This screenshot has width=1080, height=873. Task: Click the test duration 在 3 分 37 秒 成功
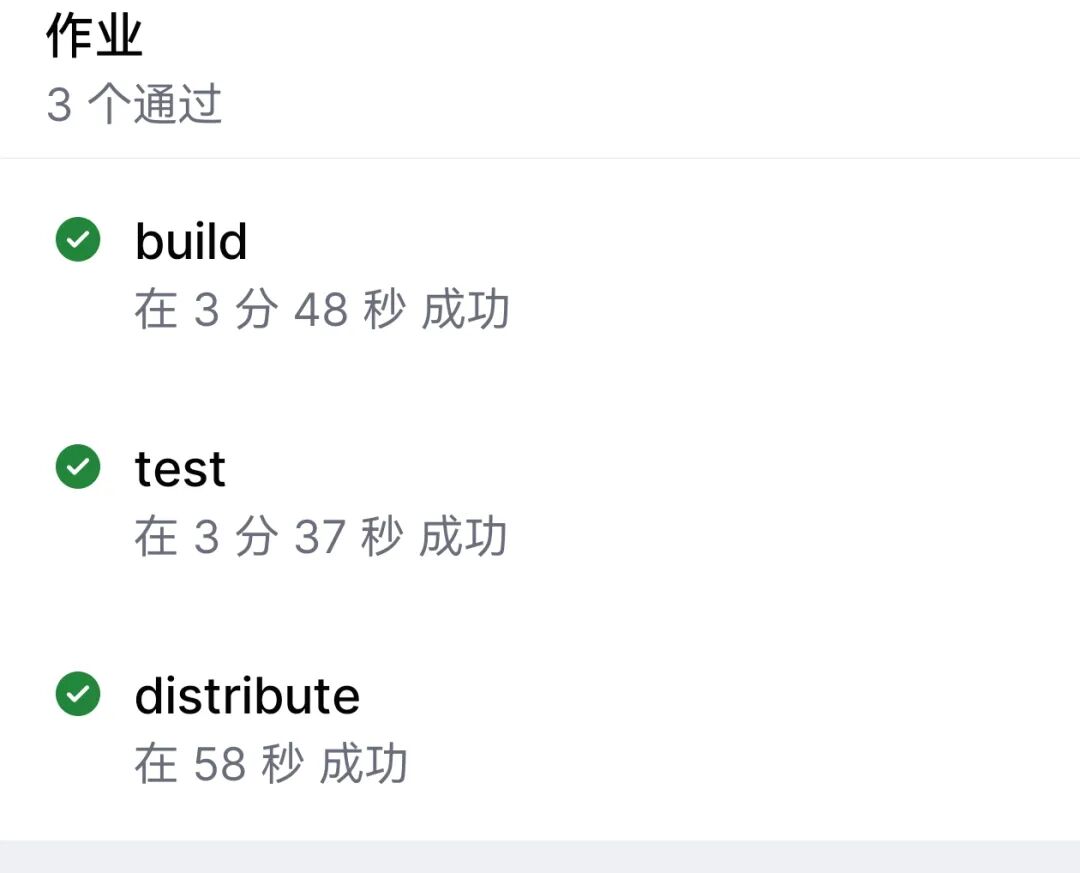tap(321, 536)
